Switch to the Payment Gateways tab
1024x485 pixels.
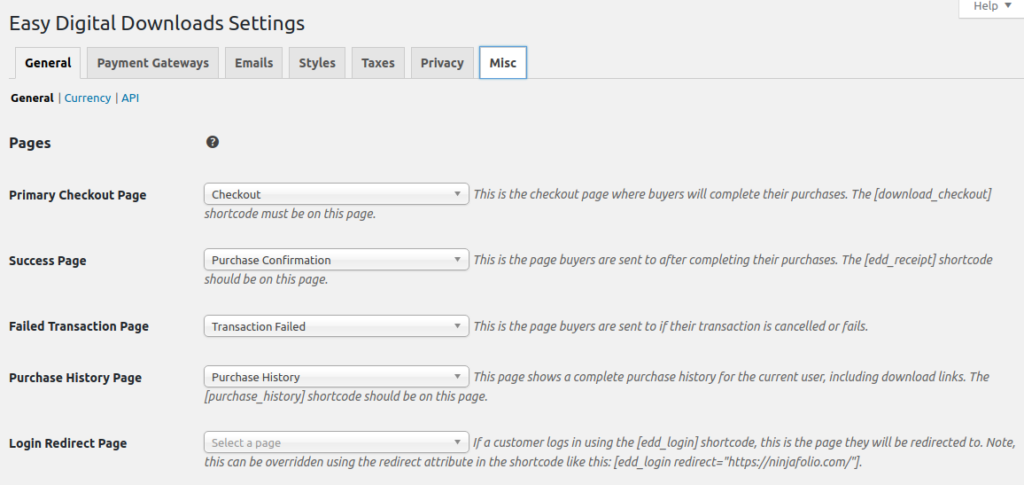[x=153, y=63]
